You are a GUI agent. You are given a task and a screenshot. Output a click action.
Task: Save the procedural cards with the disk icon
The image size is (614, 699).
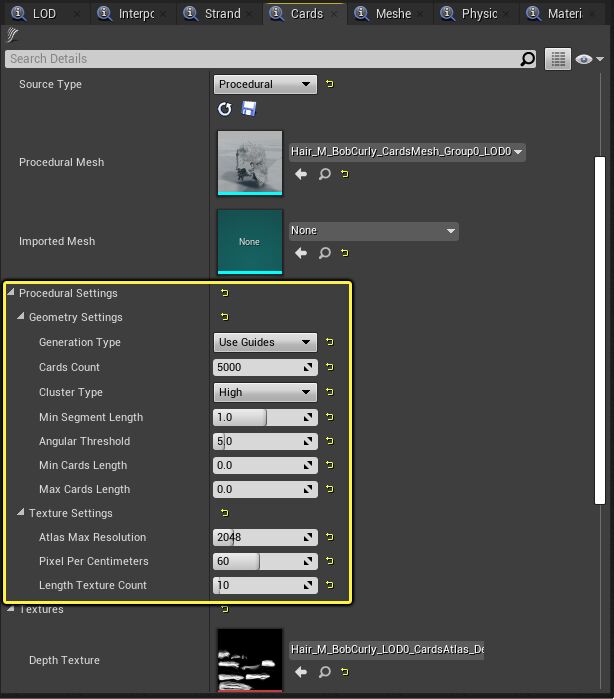(x=249, y=109)
